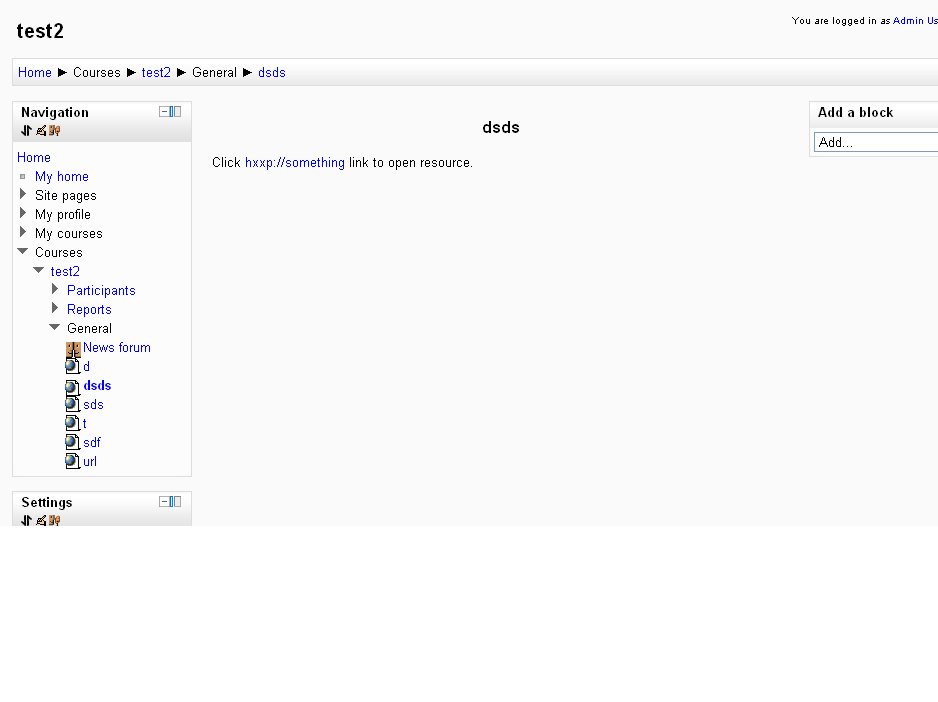938x702 pixels.
Task: Collapse the Courses node
Action: click(23, 251)
